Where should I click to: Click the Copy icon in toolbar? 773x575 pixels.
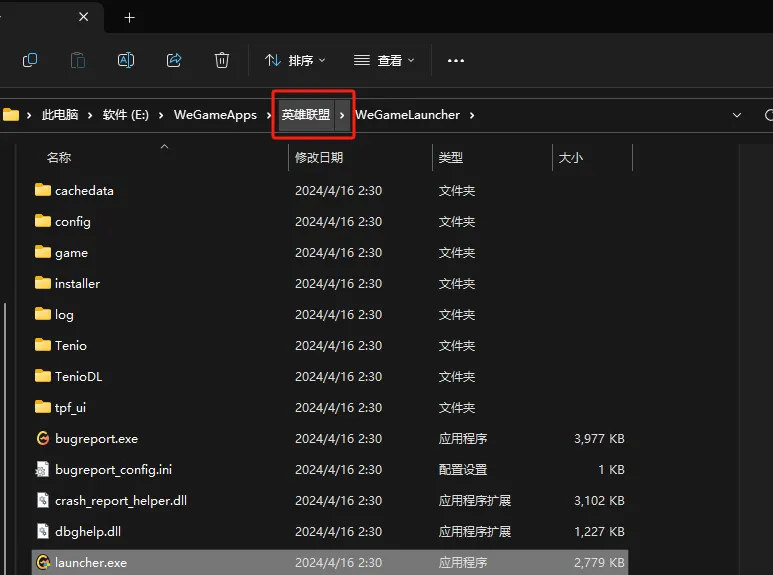pos(30,60)
